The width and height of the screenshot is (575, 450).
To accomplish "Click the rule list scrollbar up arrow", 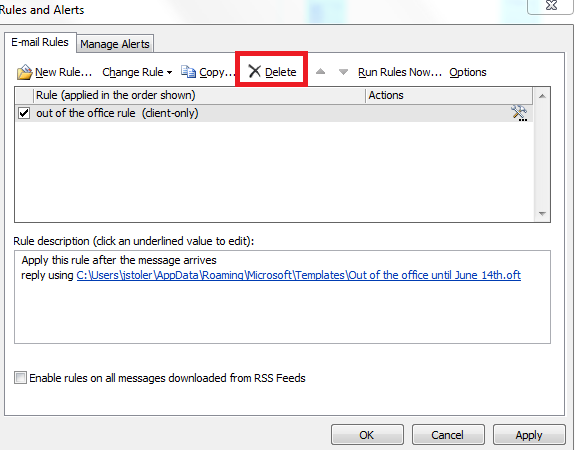I will pos(542,96).
